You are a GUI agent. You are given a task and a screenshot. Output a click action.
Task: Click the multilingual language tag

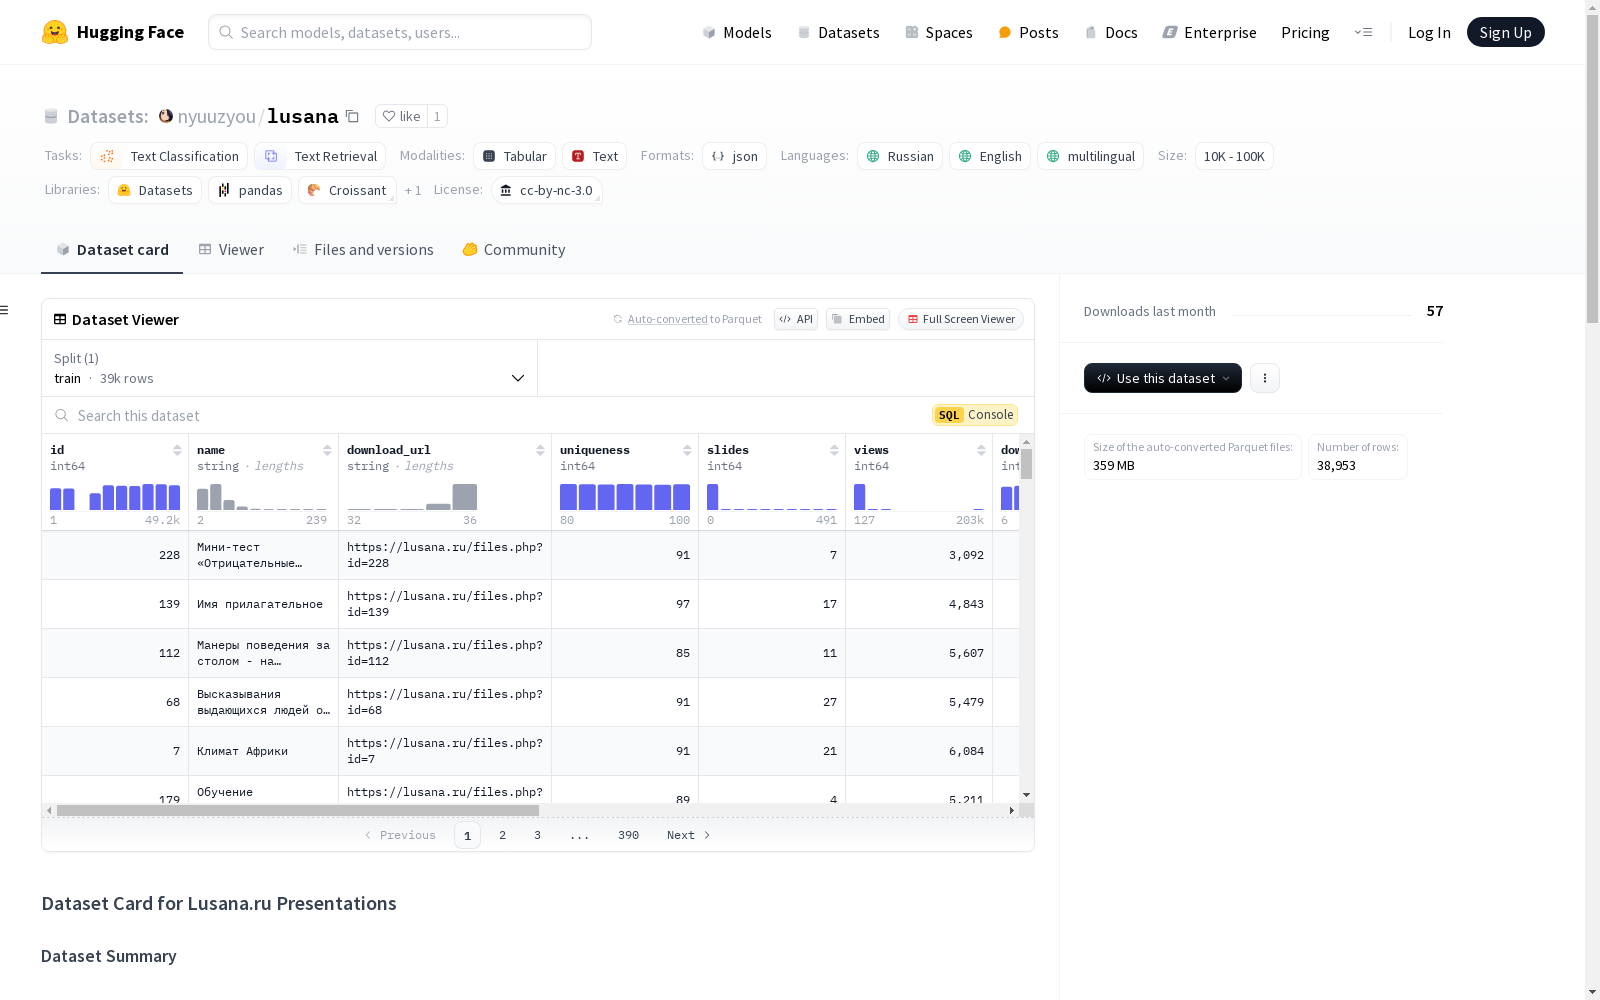(x=1090, y=156)
